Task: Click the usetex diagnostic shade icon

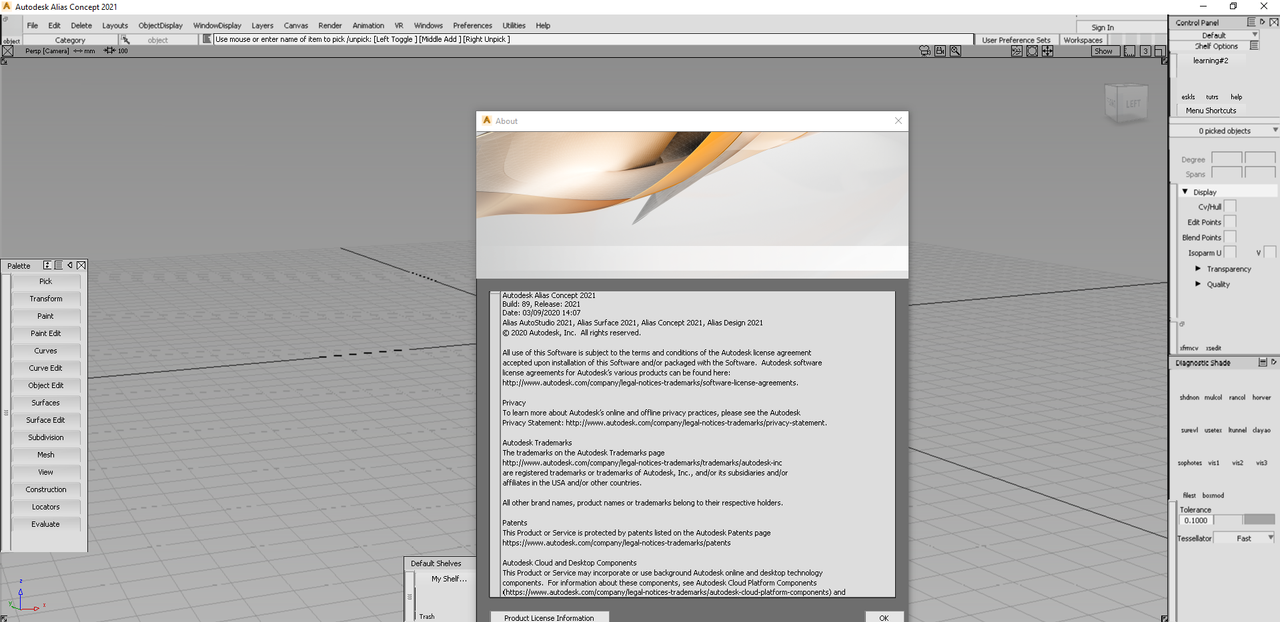Action: point(1213,430)
